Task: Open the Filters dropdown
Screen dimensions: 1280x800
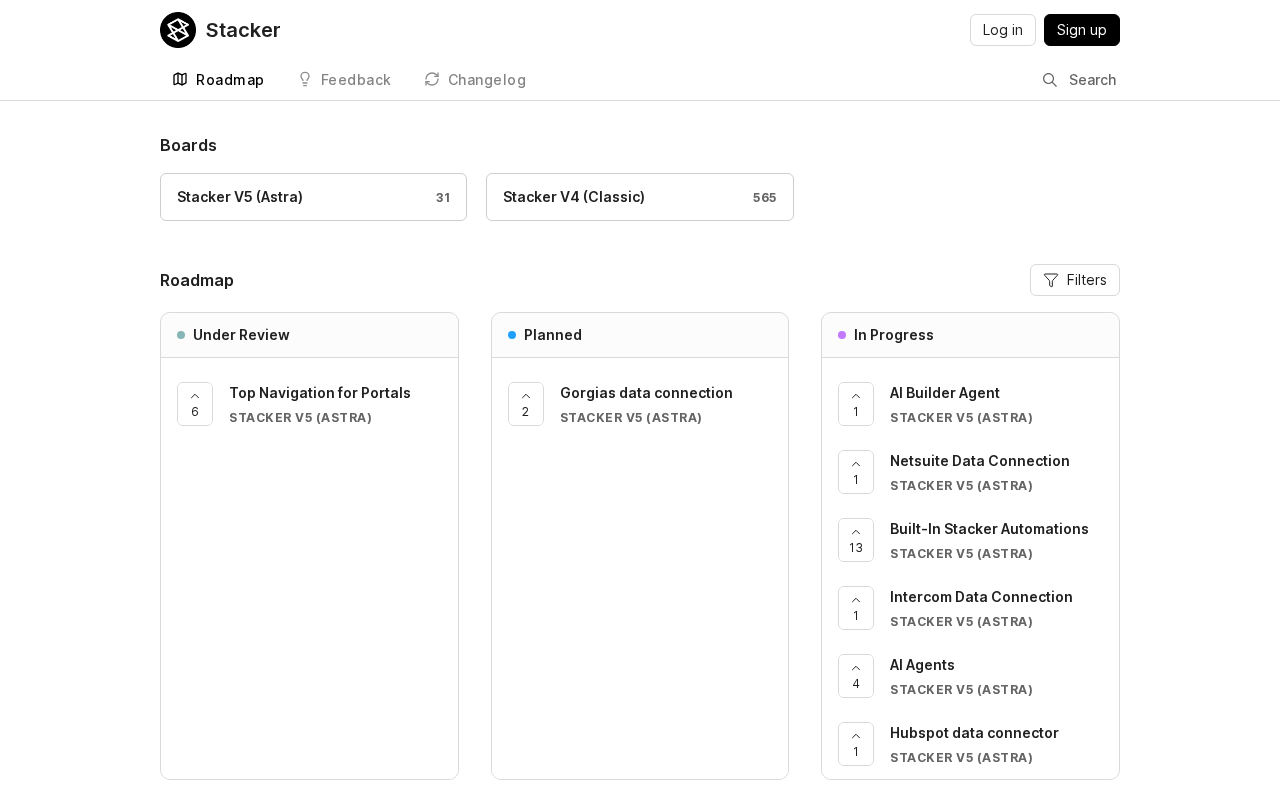Action: (x=1075, y=280)
